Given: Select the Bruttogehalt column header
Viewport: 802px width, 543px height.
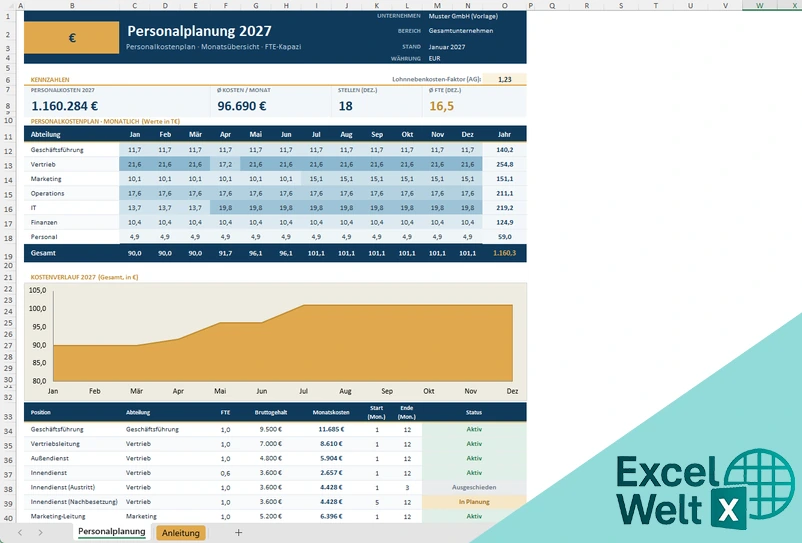Looking at the screenshot, I should coord(271,413).
